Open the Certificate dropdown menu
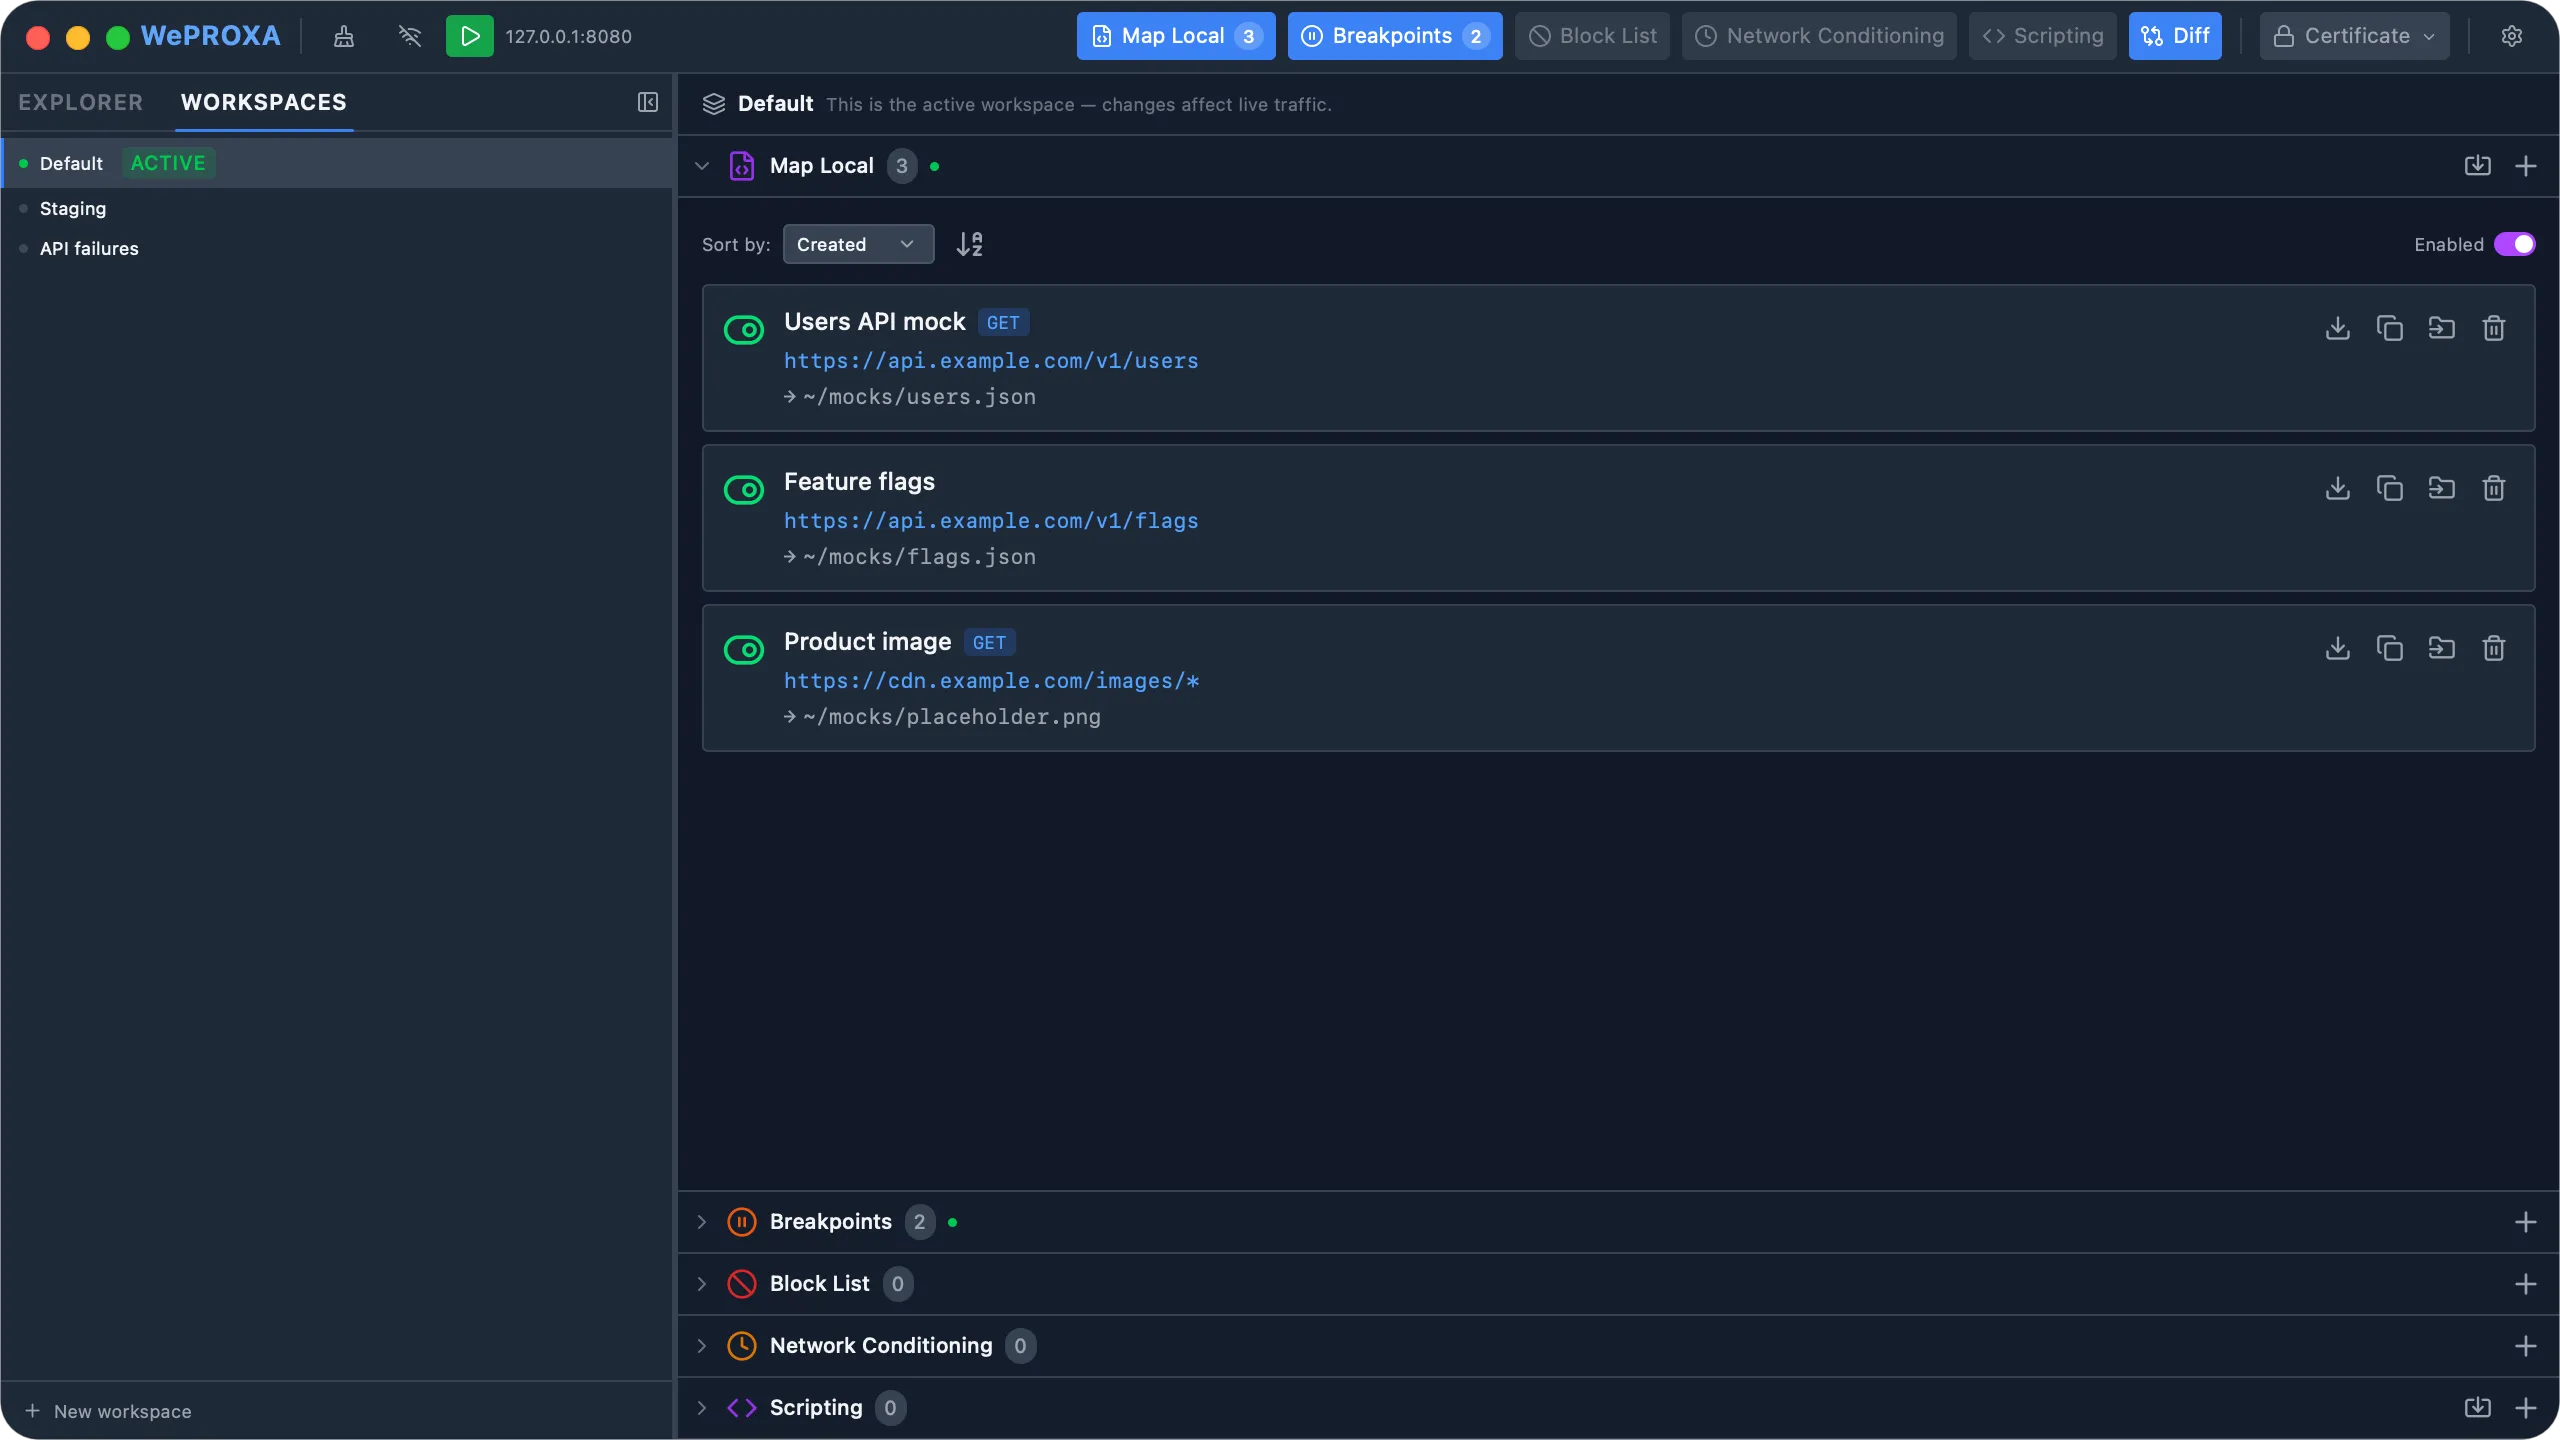Screen dimensions: 2560x1440 [x=2354, y=36]
